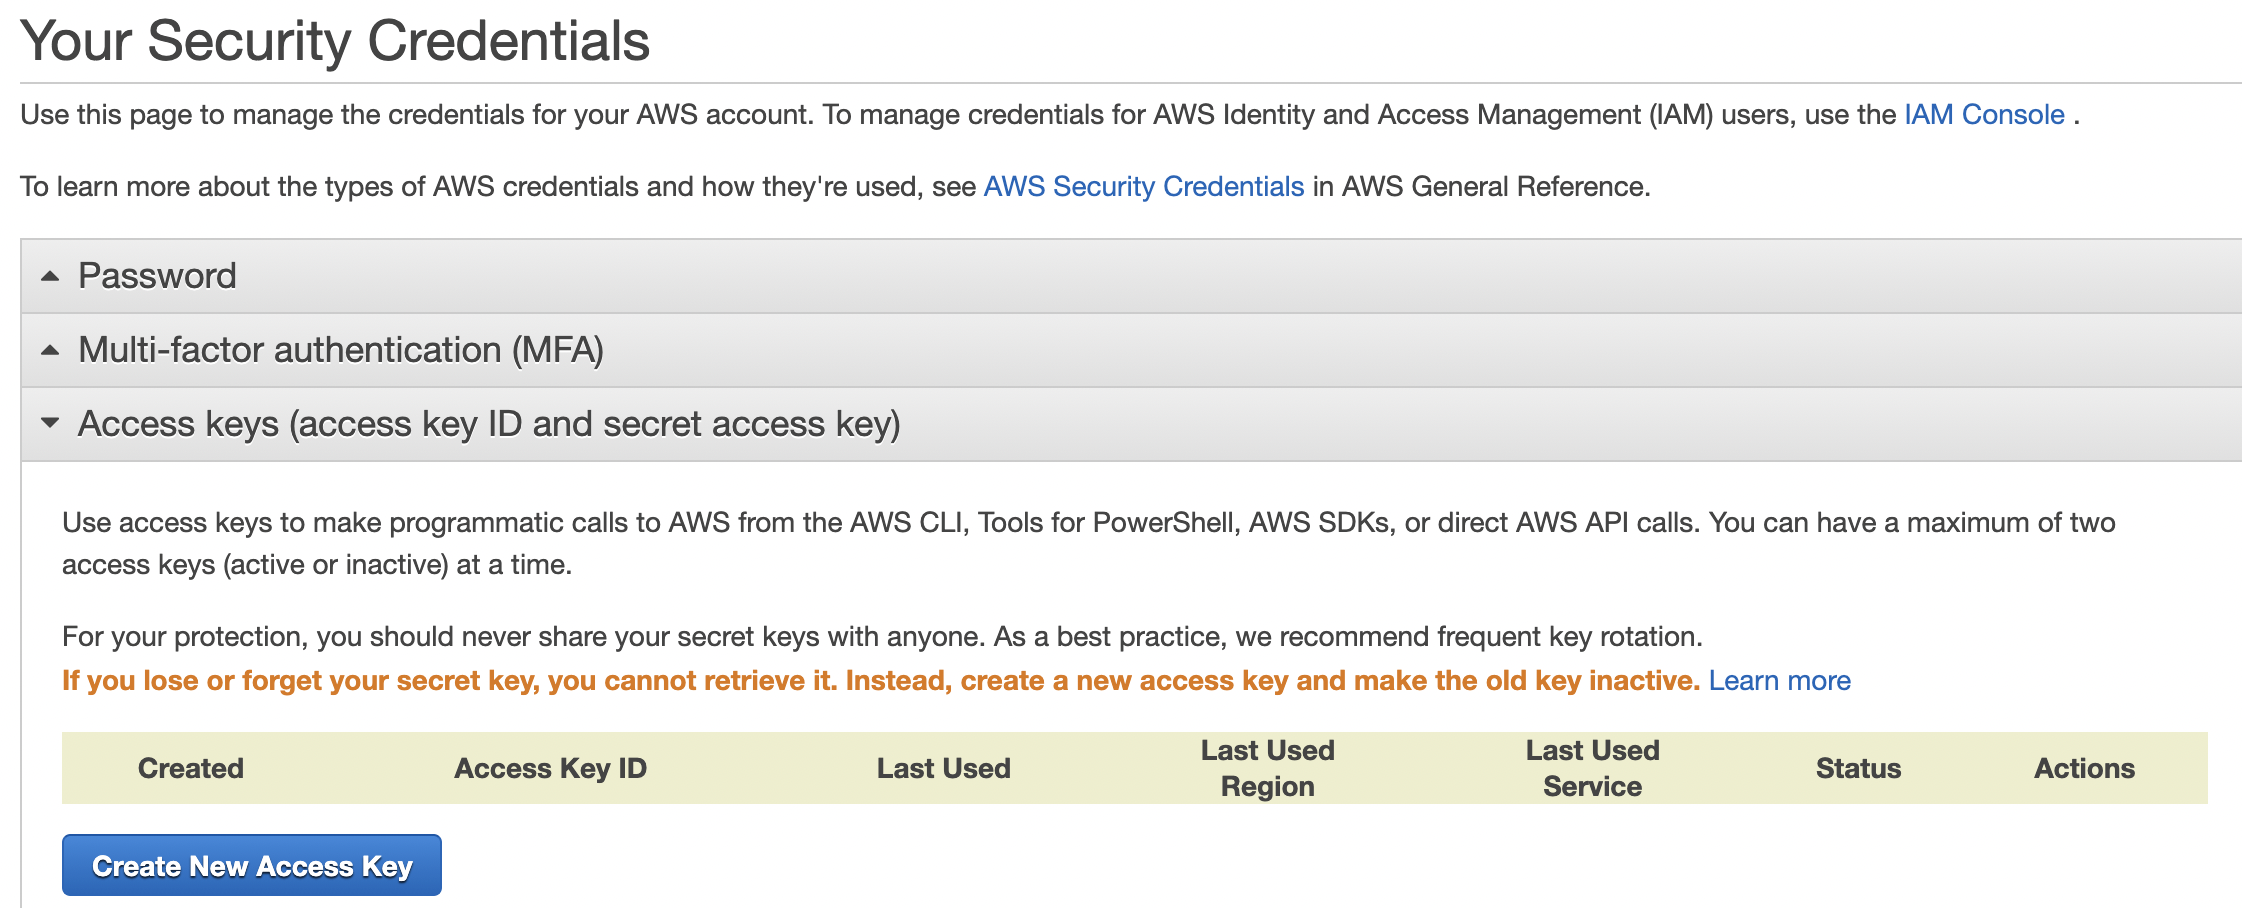2242x908 pixels.
Task: Click the triangle arrow beside Multi-factor authentication
Action: click(50, 350)
